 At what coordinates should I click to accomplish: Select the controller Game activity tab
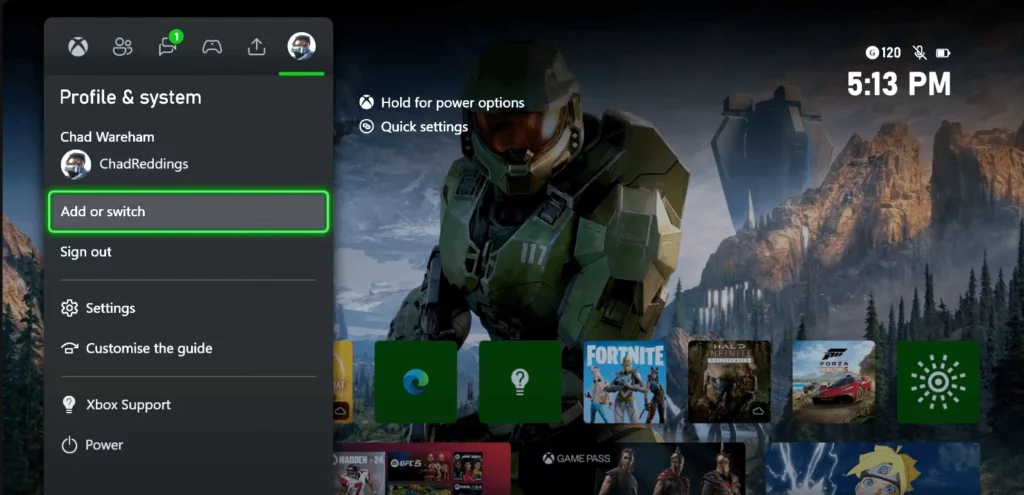212,47
